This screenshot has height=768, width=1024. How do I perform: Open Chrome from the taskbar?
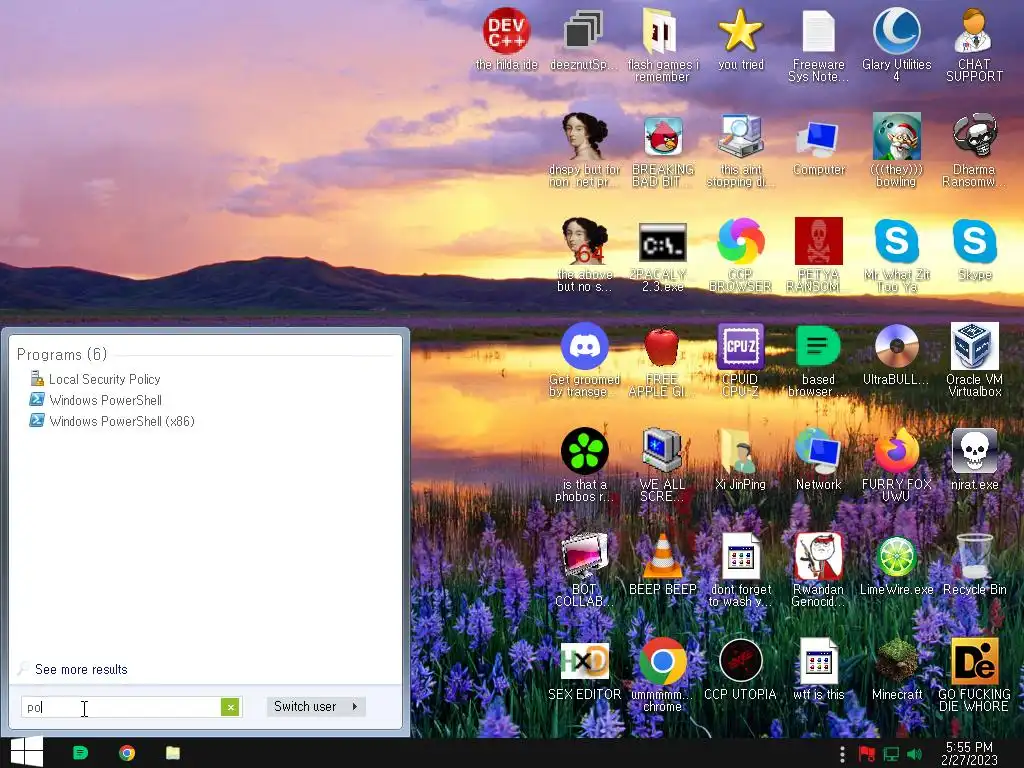(x=127, y=753)
